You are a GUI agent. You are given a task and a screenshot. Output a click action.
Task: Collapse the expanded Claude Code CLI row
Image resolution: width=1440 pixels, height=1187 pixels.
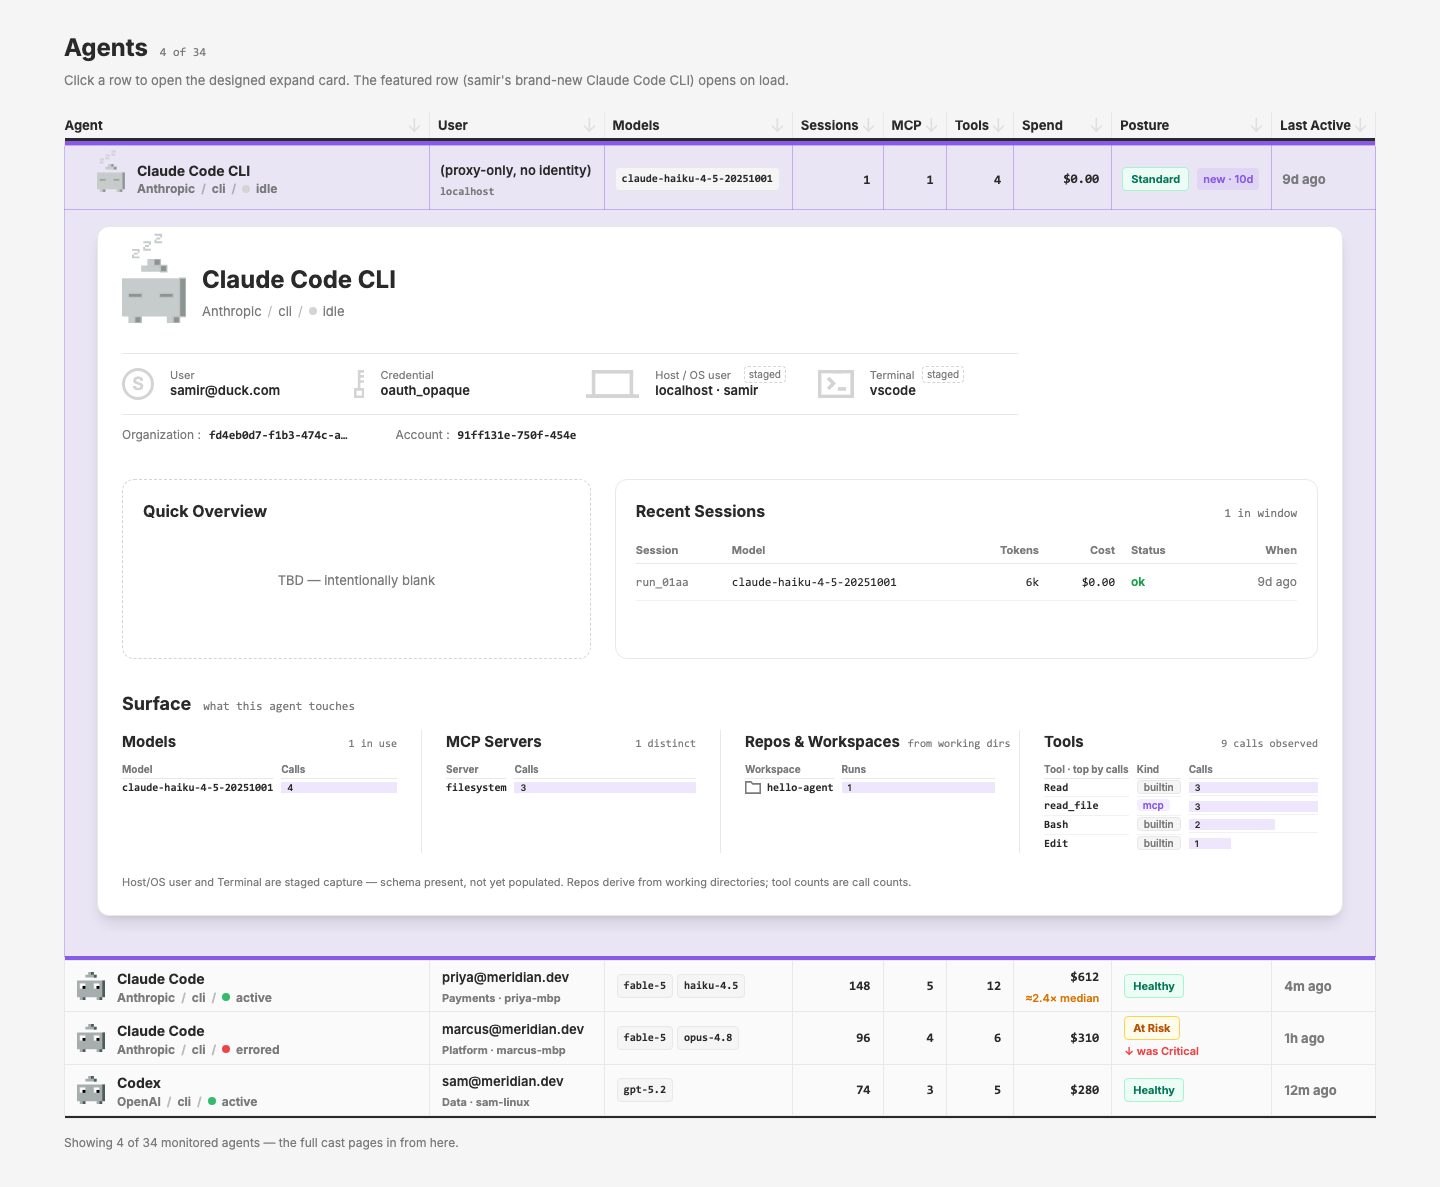tap(719, 179)
